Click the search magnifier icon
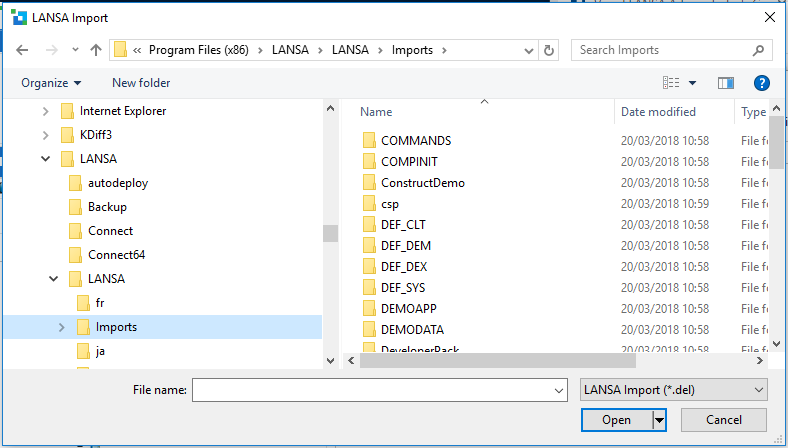The height and width of the screenshot is (448, 788). click(759, 50)
